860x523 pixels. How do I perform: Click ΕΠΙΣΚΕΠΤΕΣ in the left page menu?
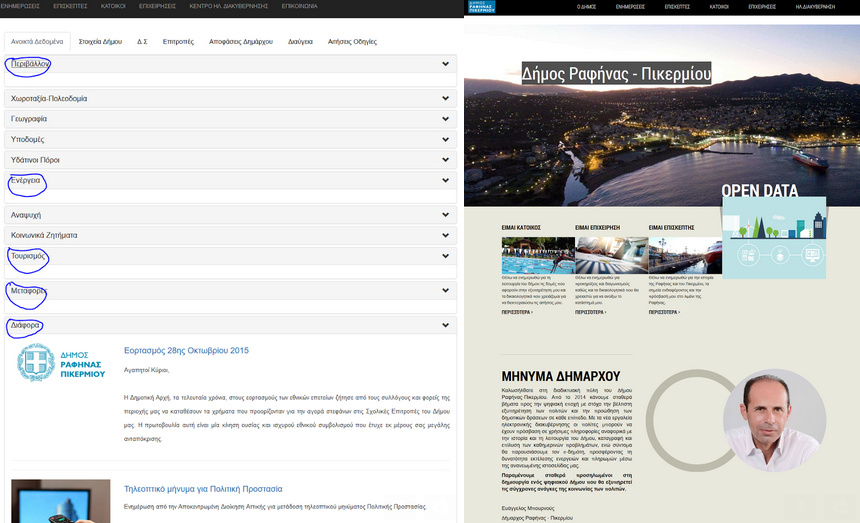pyautogui.click(x=70, y=6)
